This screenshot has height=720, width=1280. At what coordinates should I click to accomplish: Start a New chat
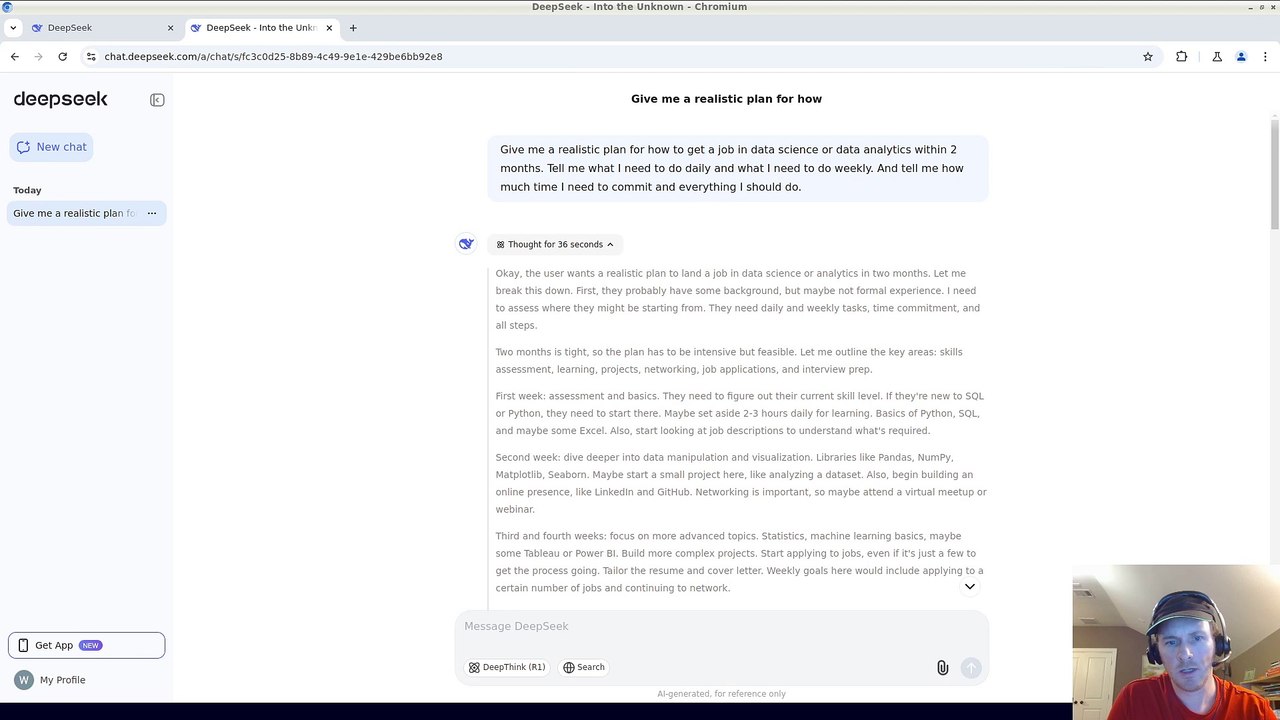click(51, 147)
